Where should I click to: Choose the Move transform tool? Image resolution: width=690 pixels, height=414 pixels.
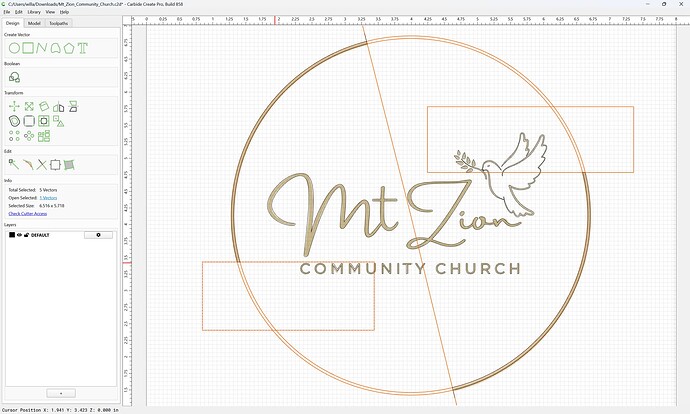pos(14,106)
